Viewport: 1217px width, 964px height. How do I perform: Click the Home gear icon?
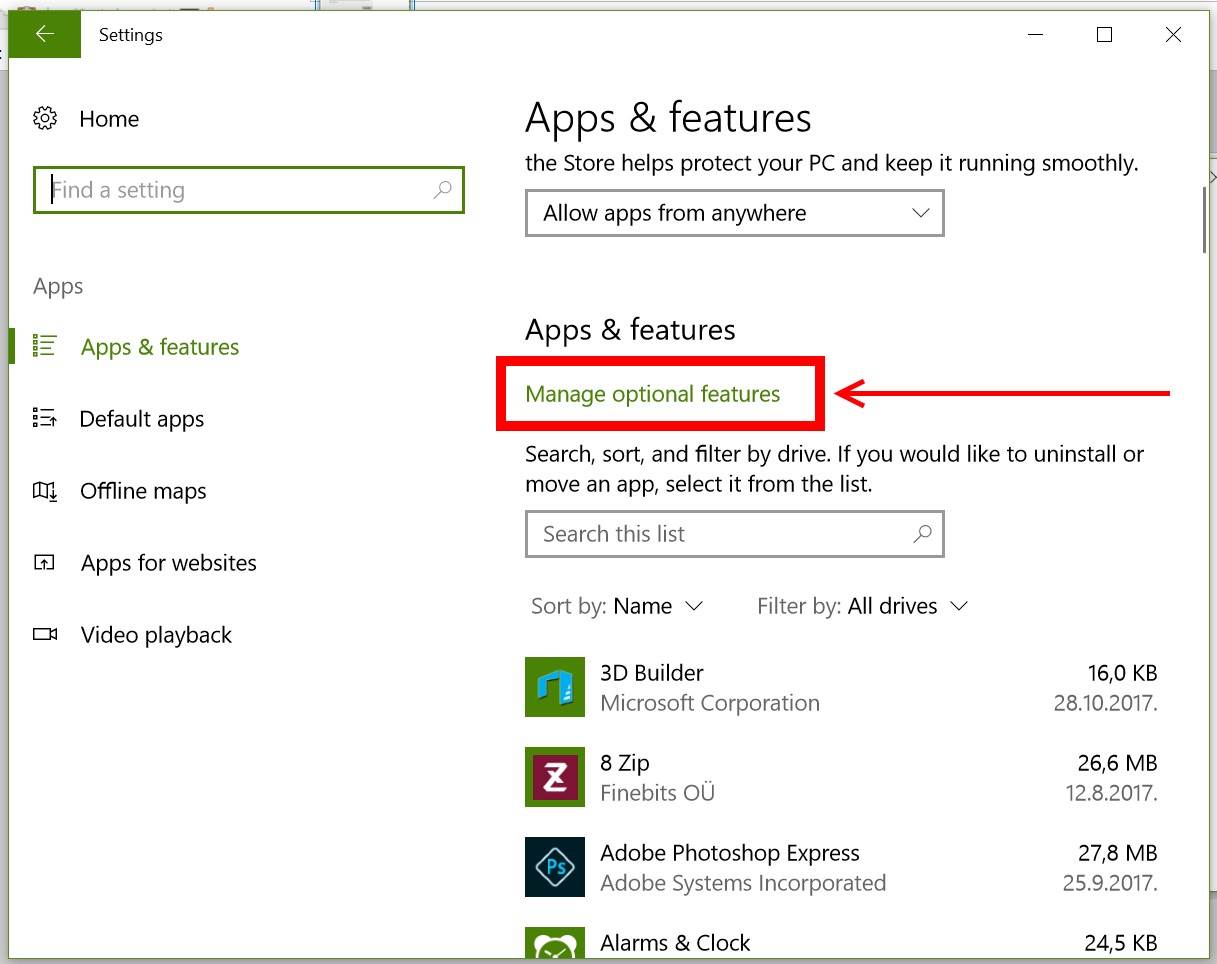click(45, 119)
